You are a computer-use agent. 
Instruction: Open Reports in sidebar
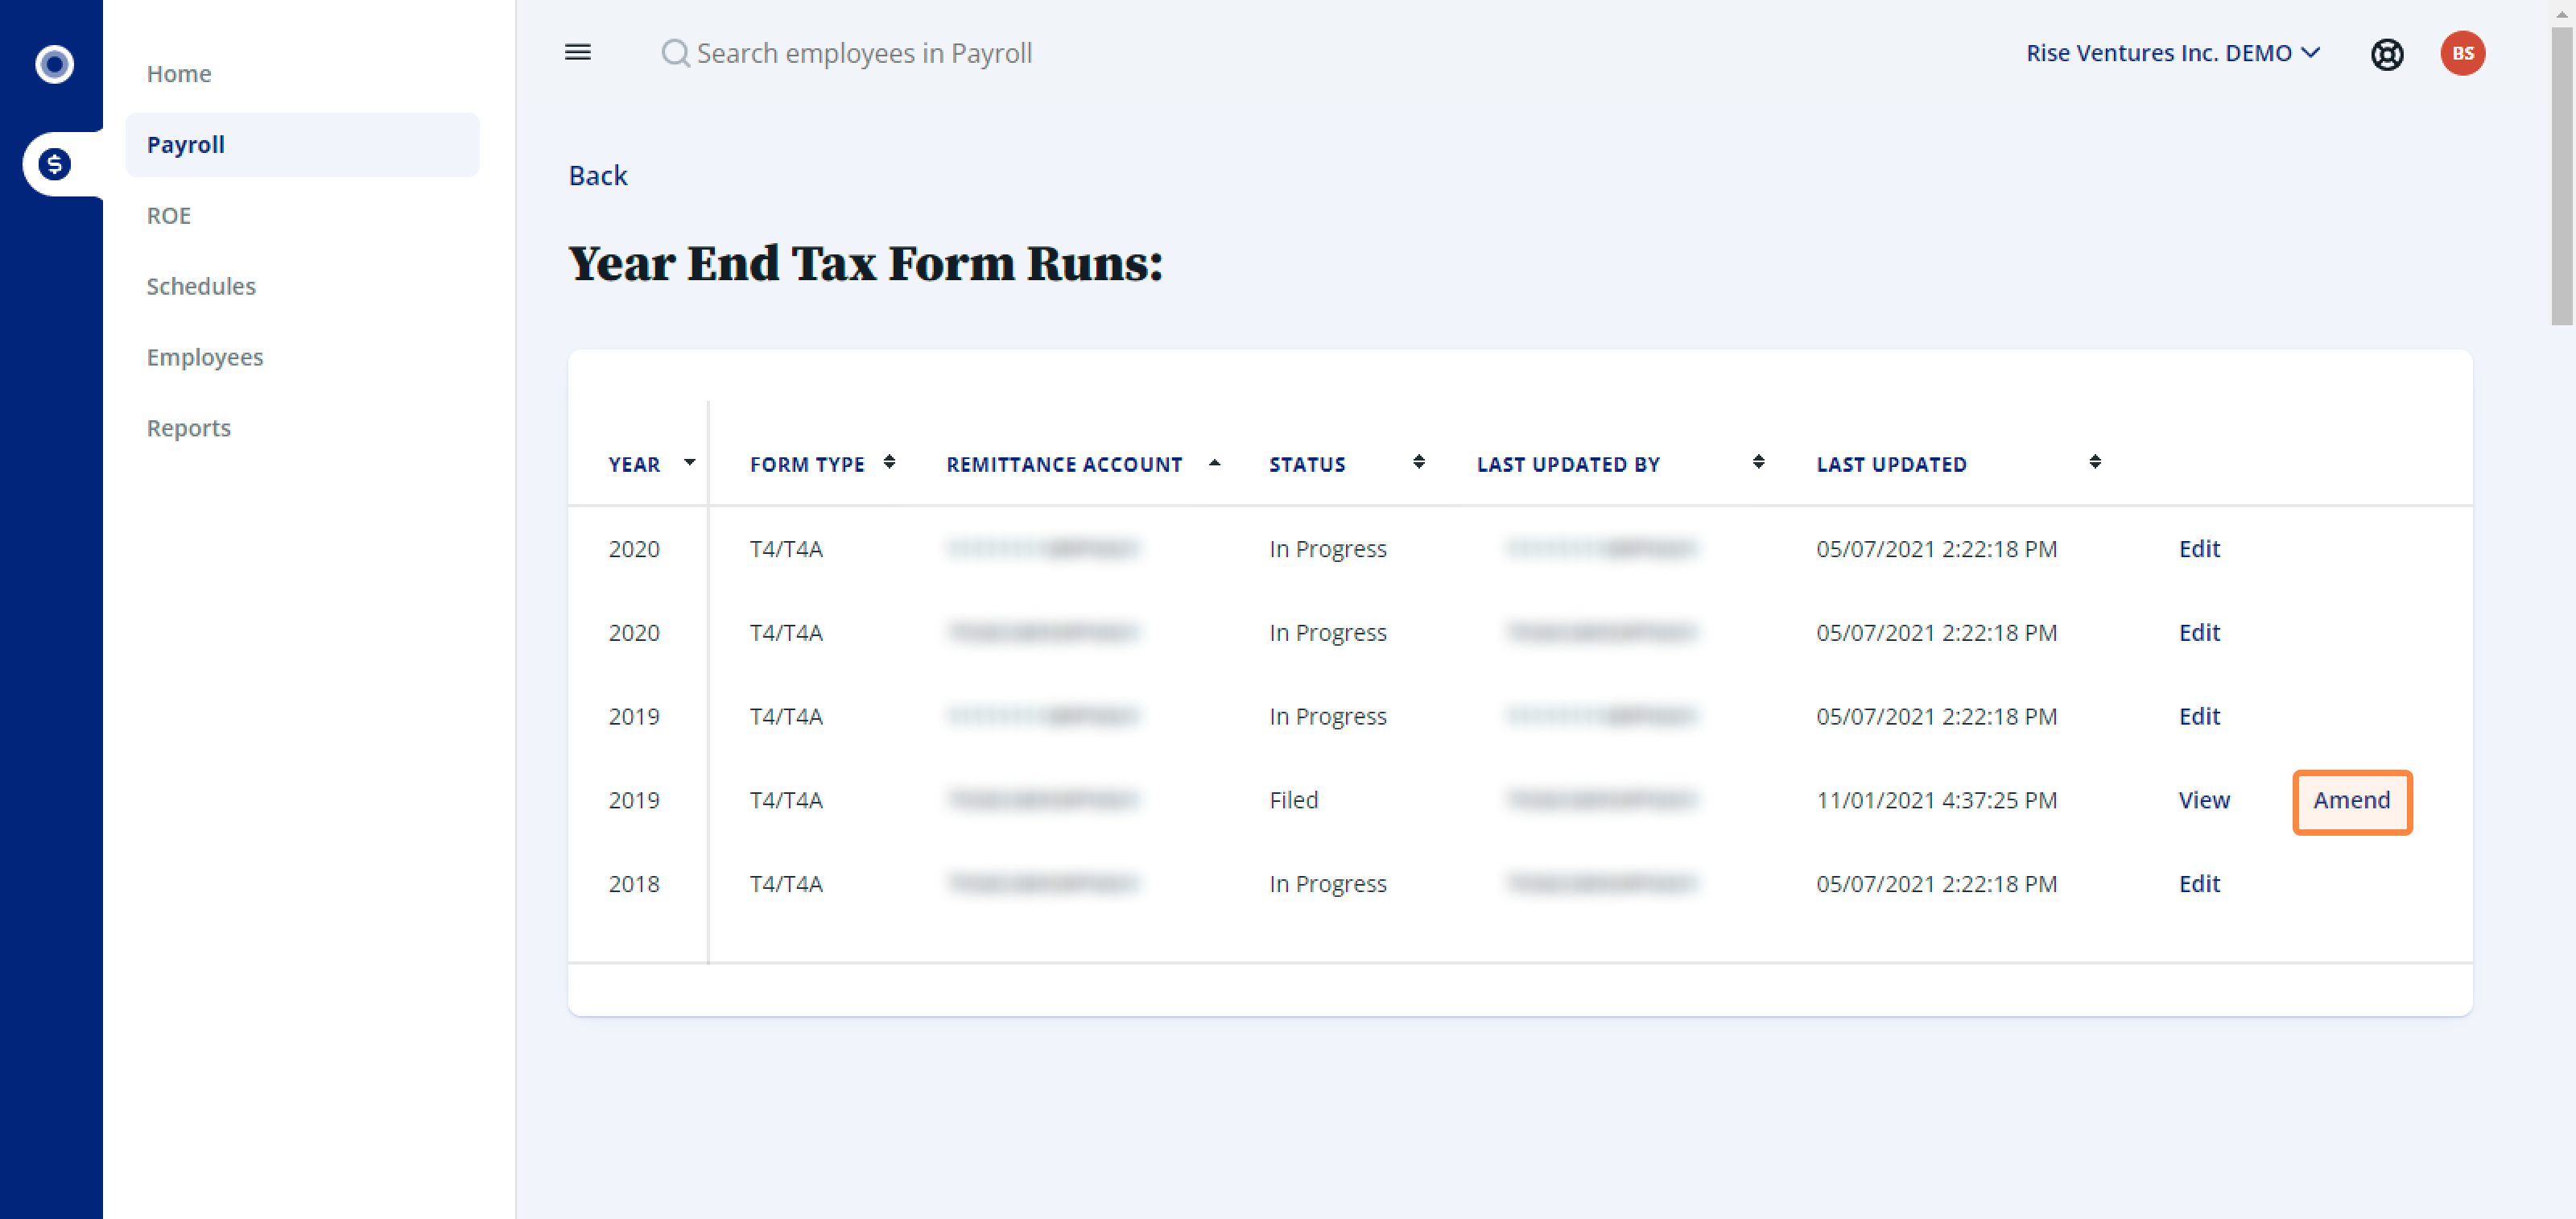[188, 429]
